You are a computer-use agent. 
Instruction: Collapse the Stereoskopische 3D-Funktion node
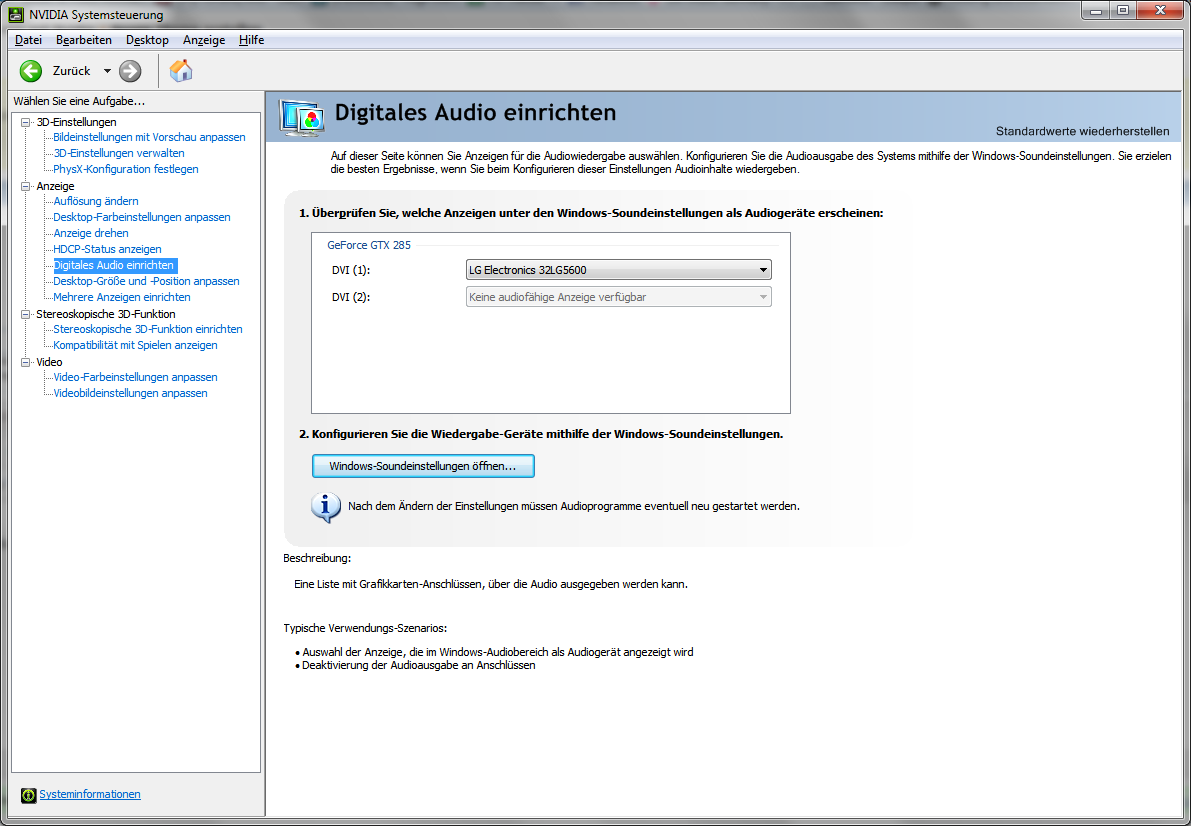point(26,314)
